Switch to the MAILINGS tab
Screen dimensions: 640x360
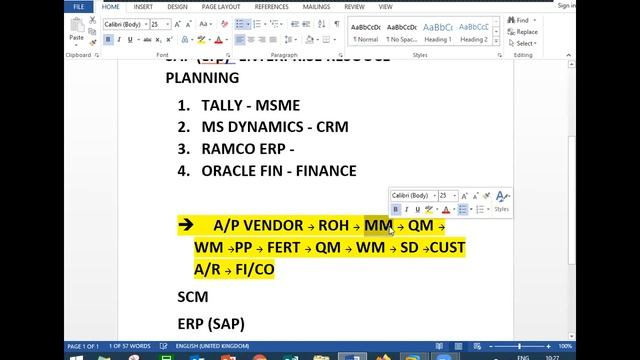click(x=316, y=7)
